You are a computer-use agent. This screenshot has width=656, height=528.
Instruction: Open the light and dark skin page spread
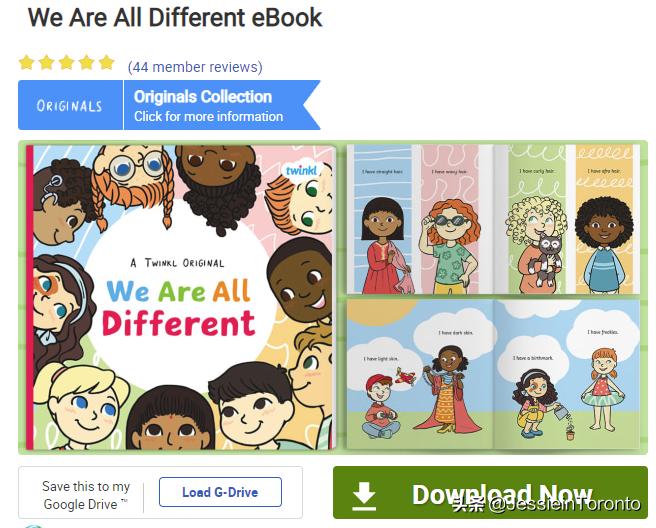pyautogui.click(x=420, y=374)
